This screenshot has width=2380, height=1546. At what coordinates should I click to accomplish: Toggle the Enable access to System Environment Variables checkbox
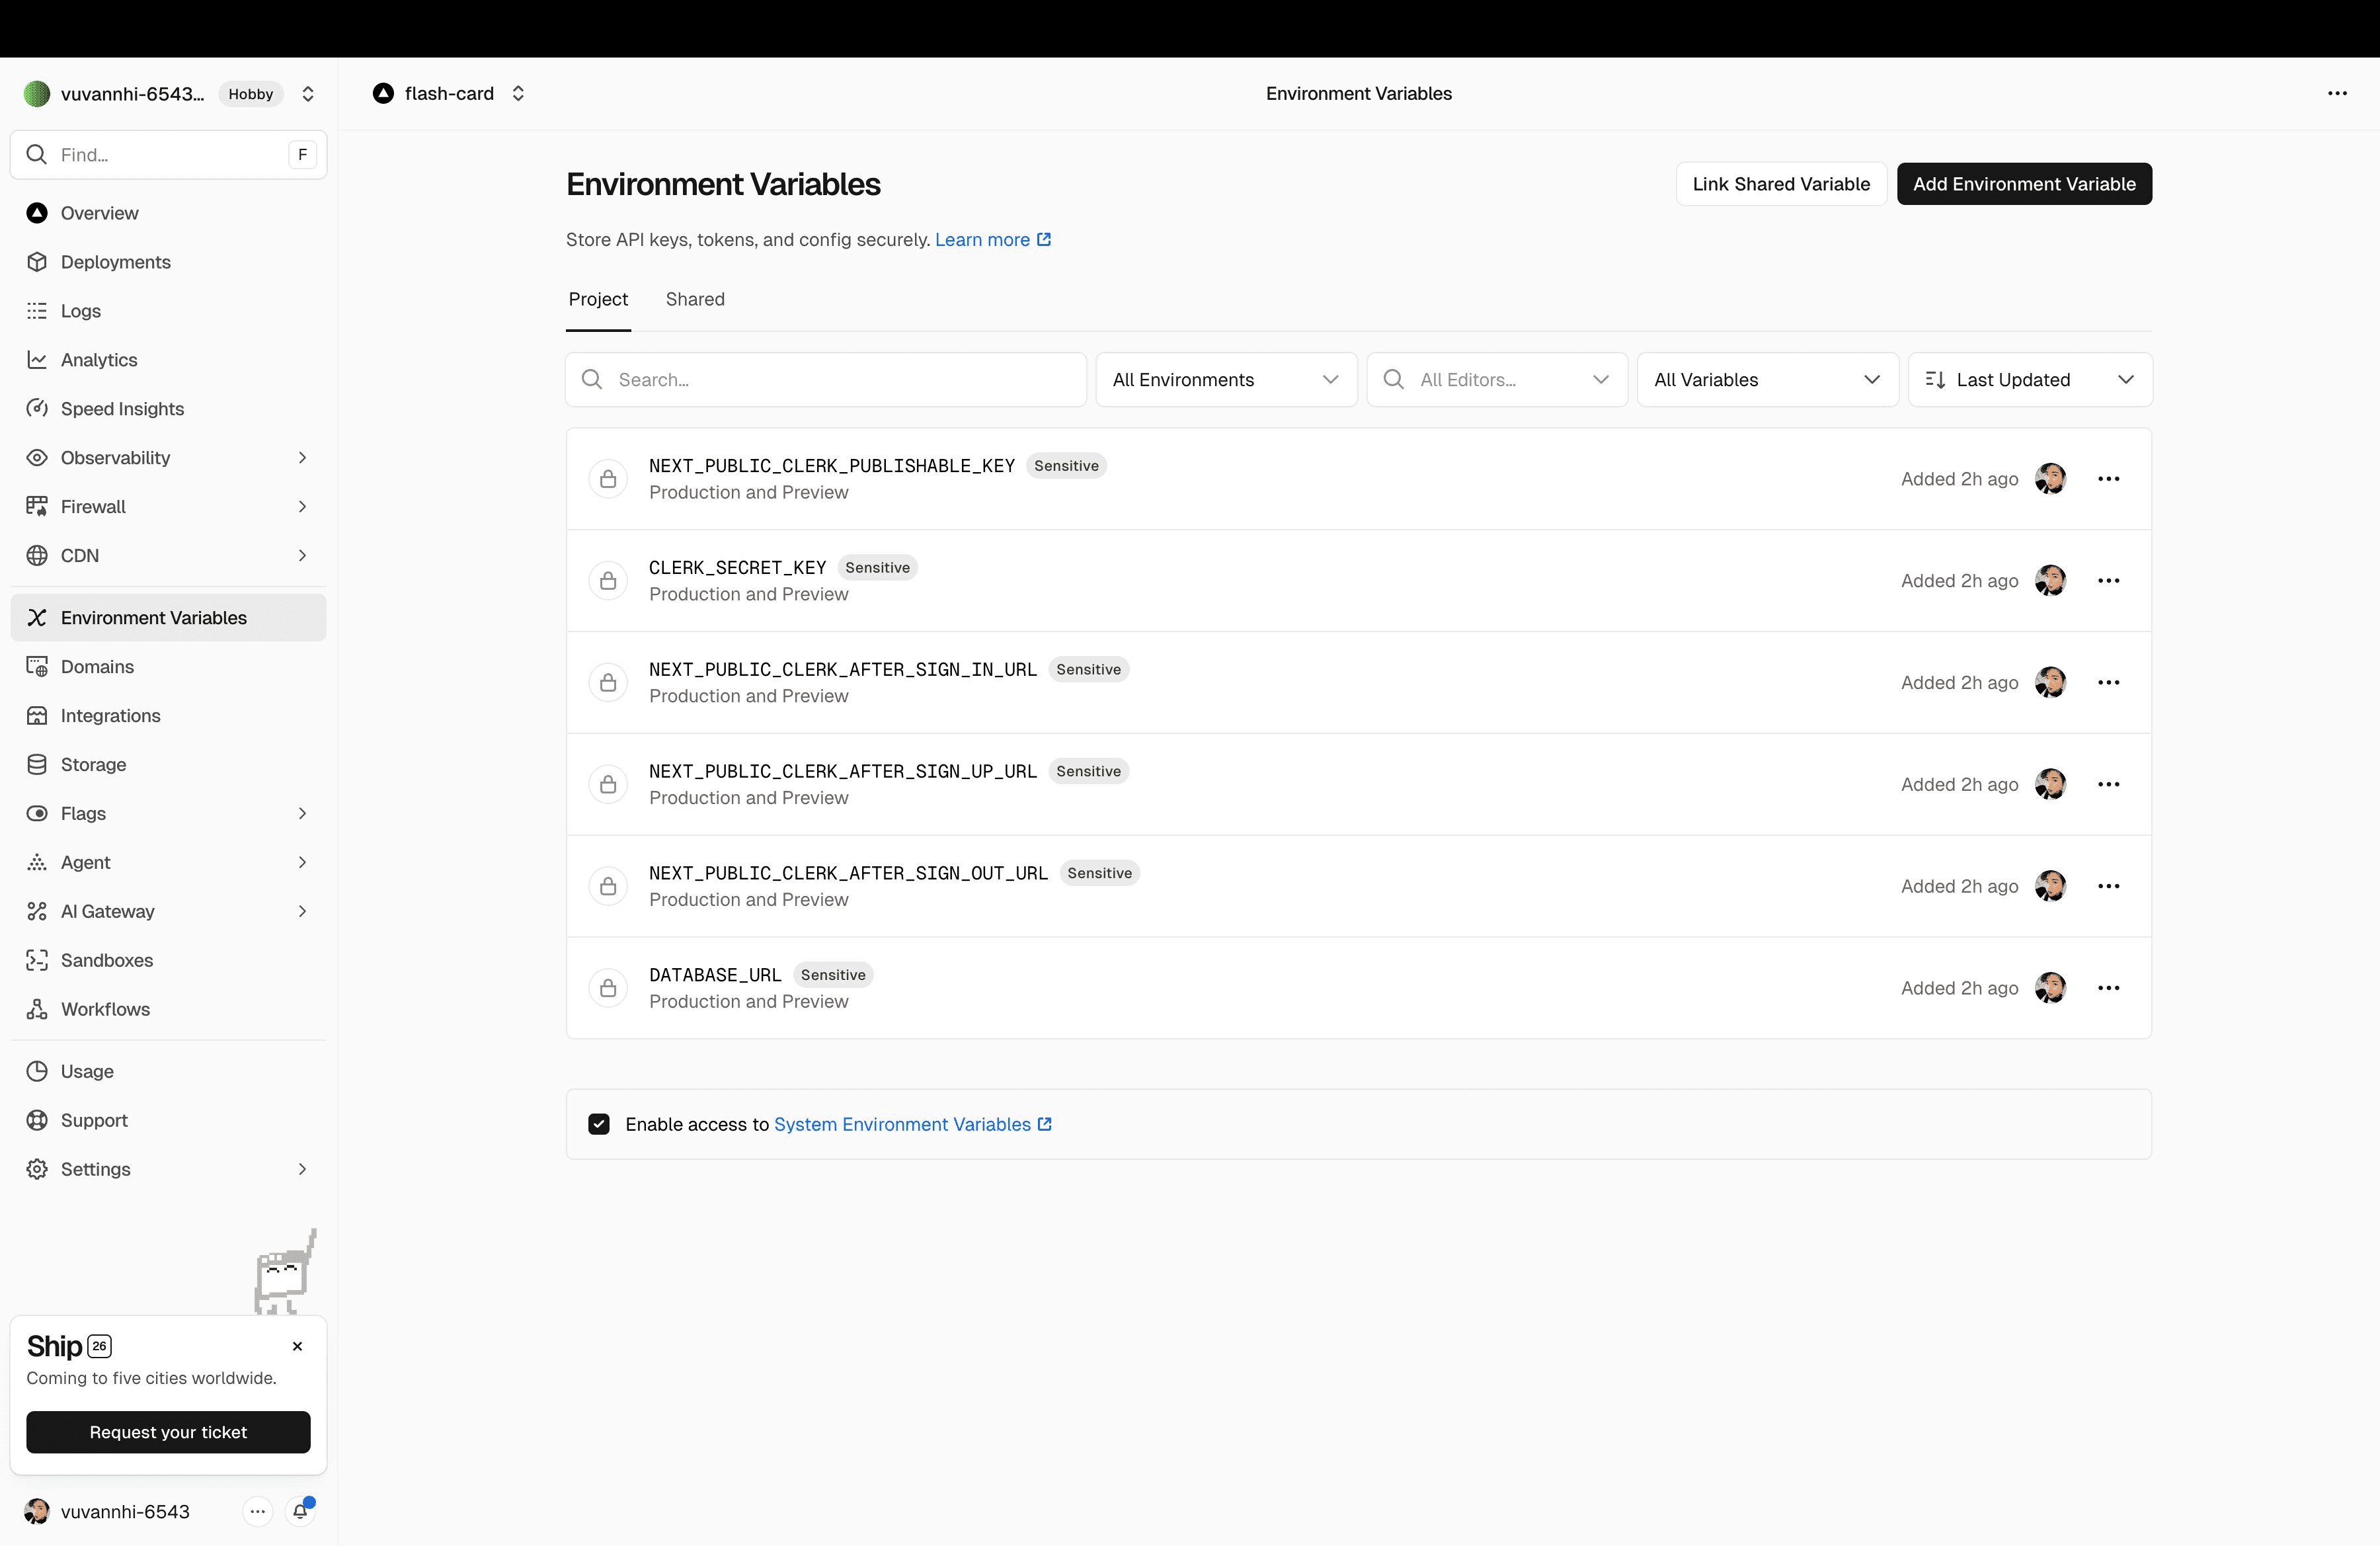[599, 1125]
